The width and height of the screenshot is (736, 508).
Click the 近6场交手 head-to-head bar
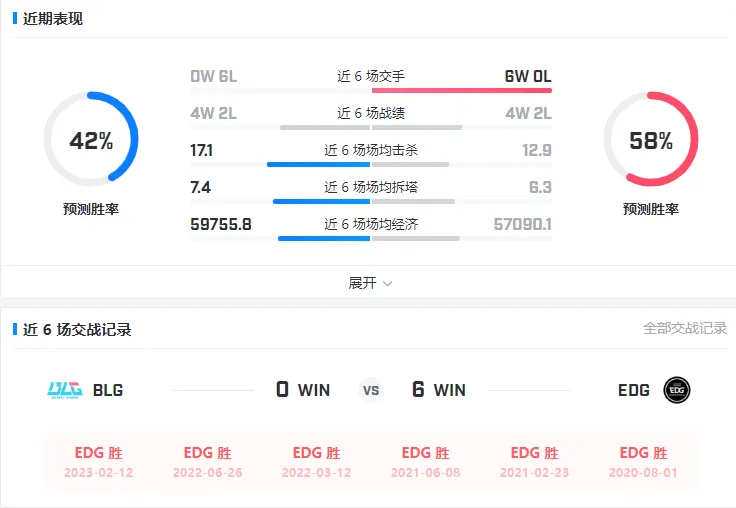pos(371,90)
